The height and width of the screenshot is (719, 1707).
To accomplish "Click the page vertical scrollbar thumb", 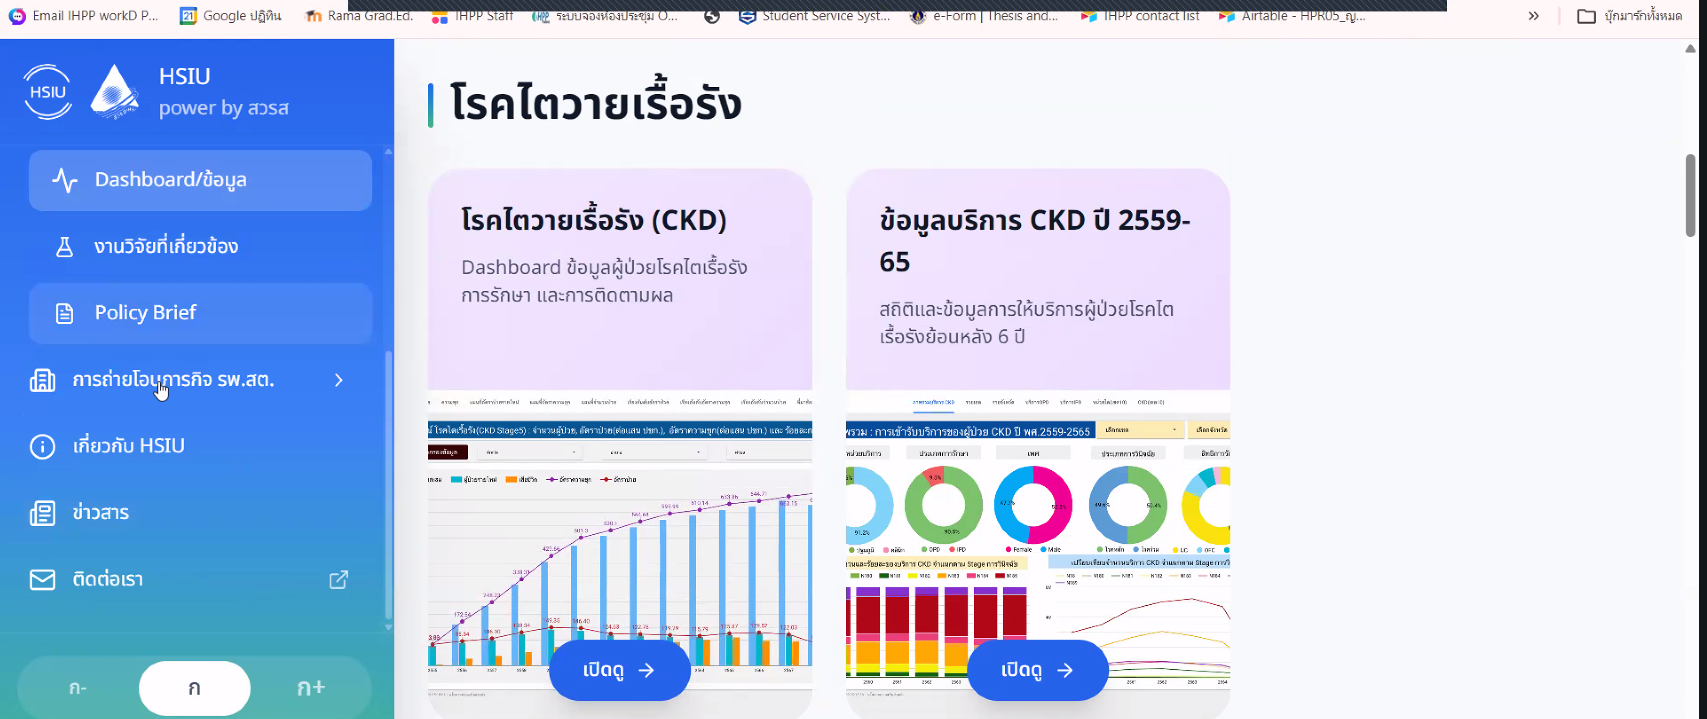I will click(x=1690, y=195).
